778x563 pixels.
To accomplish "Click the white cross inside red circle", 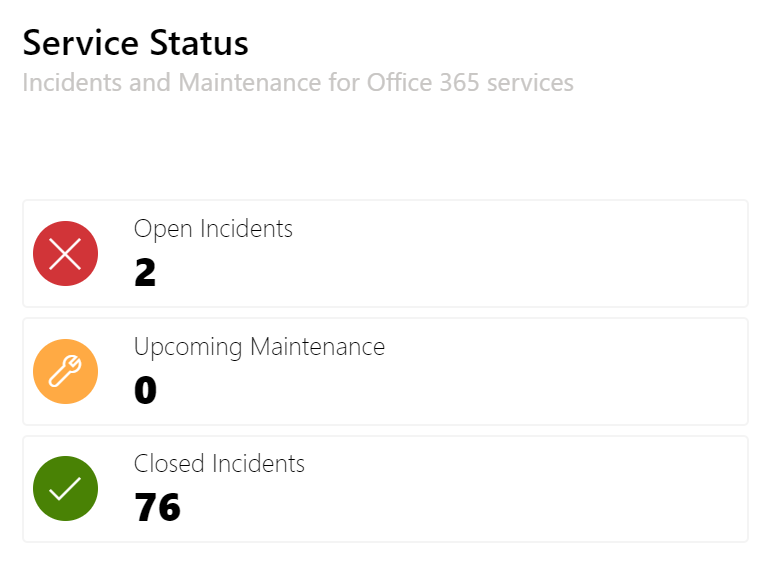I will tap(65, 253).
